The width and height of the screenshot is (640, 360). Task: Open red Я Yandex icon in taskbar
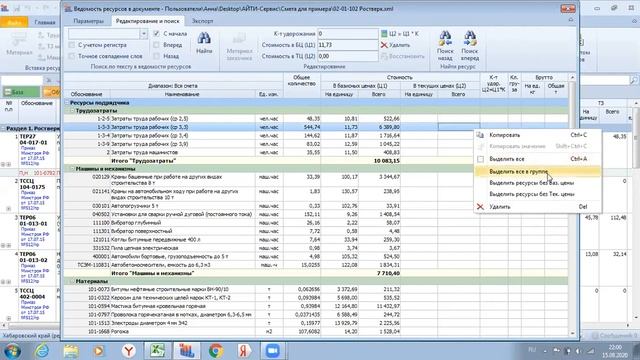244,351
